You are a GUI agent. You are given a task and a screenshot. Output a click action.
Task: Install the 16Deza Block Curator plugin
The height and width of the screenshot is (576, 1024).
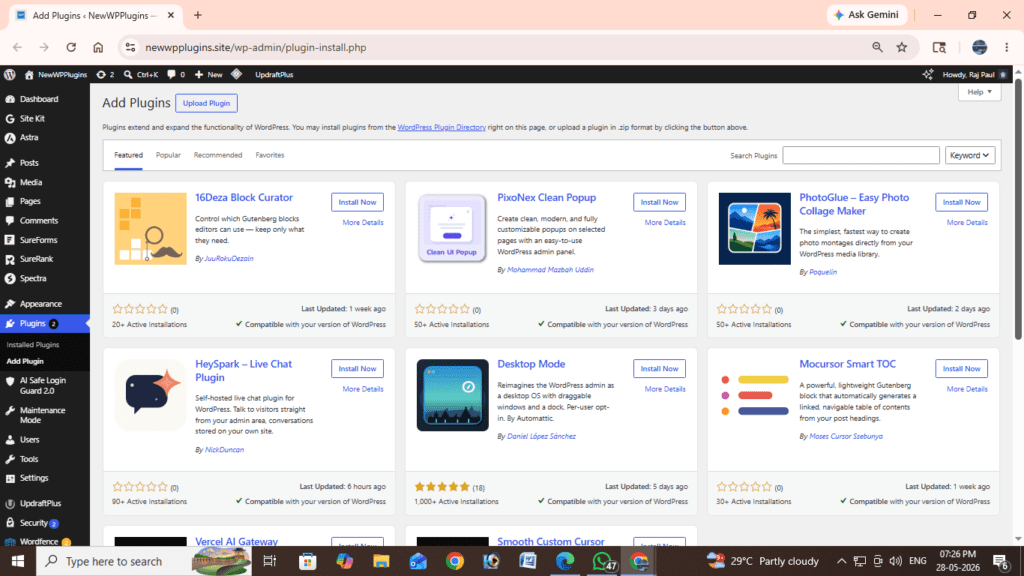click(357, 202)
